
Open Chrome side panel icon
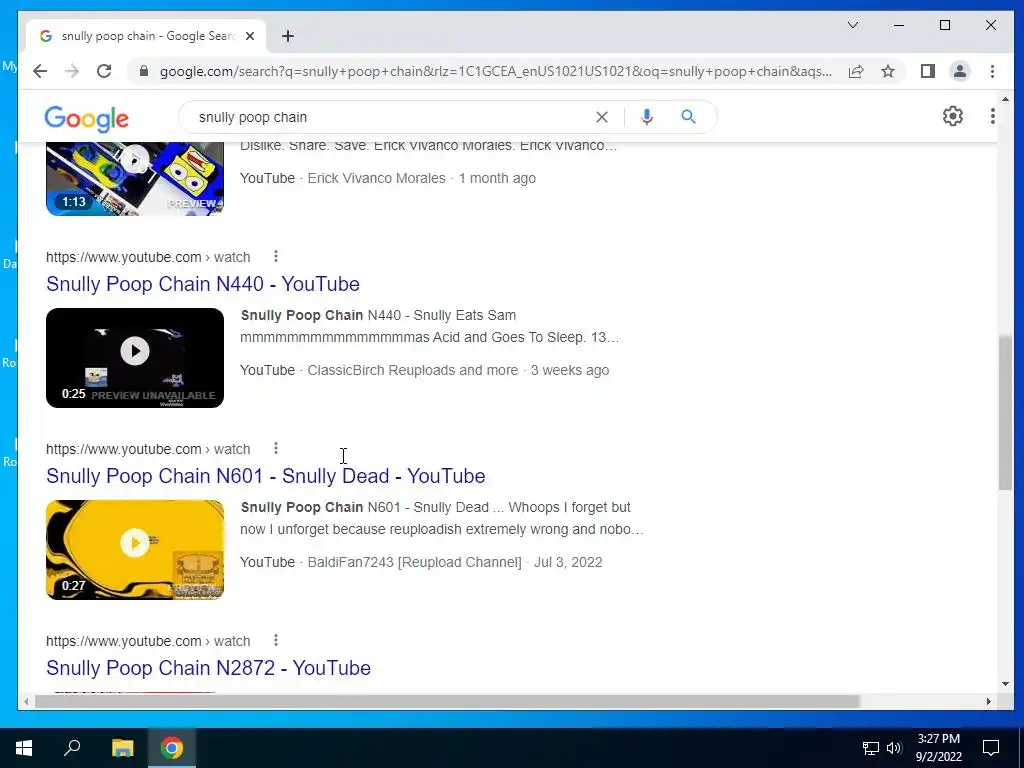[927, 71]
